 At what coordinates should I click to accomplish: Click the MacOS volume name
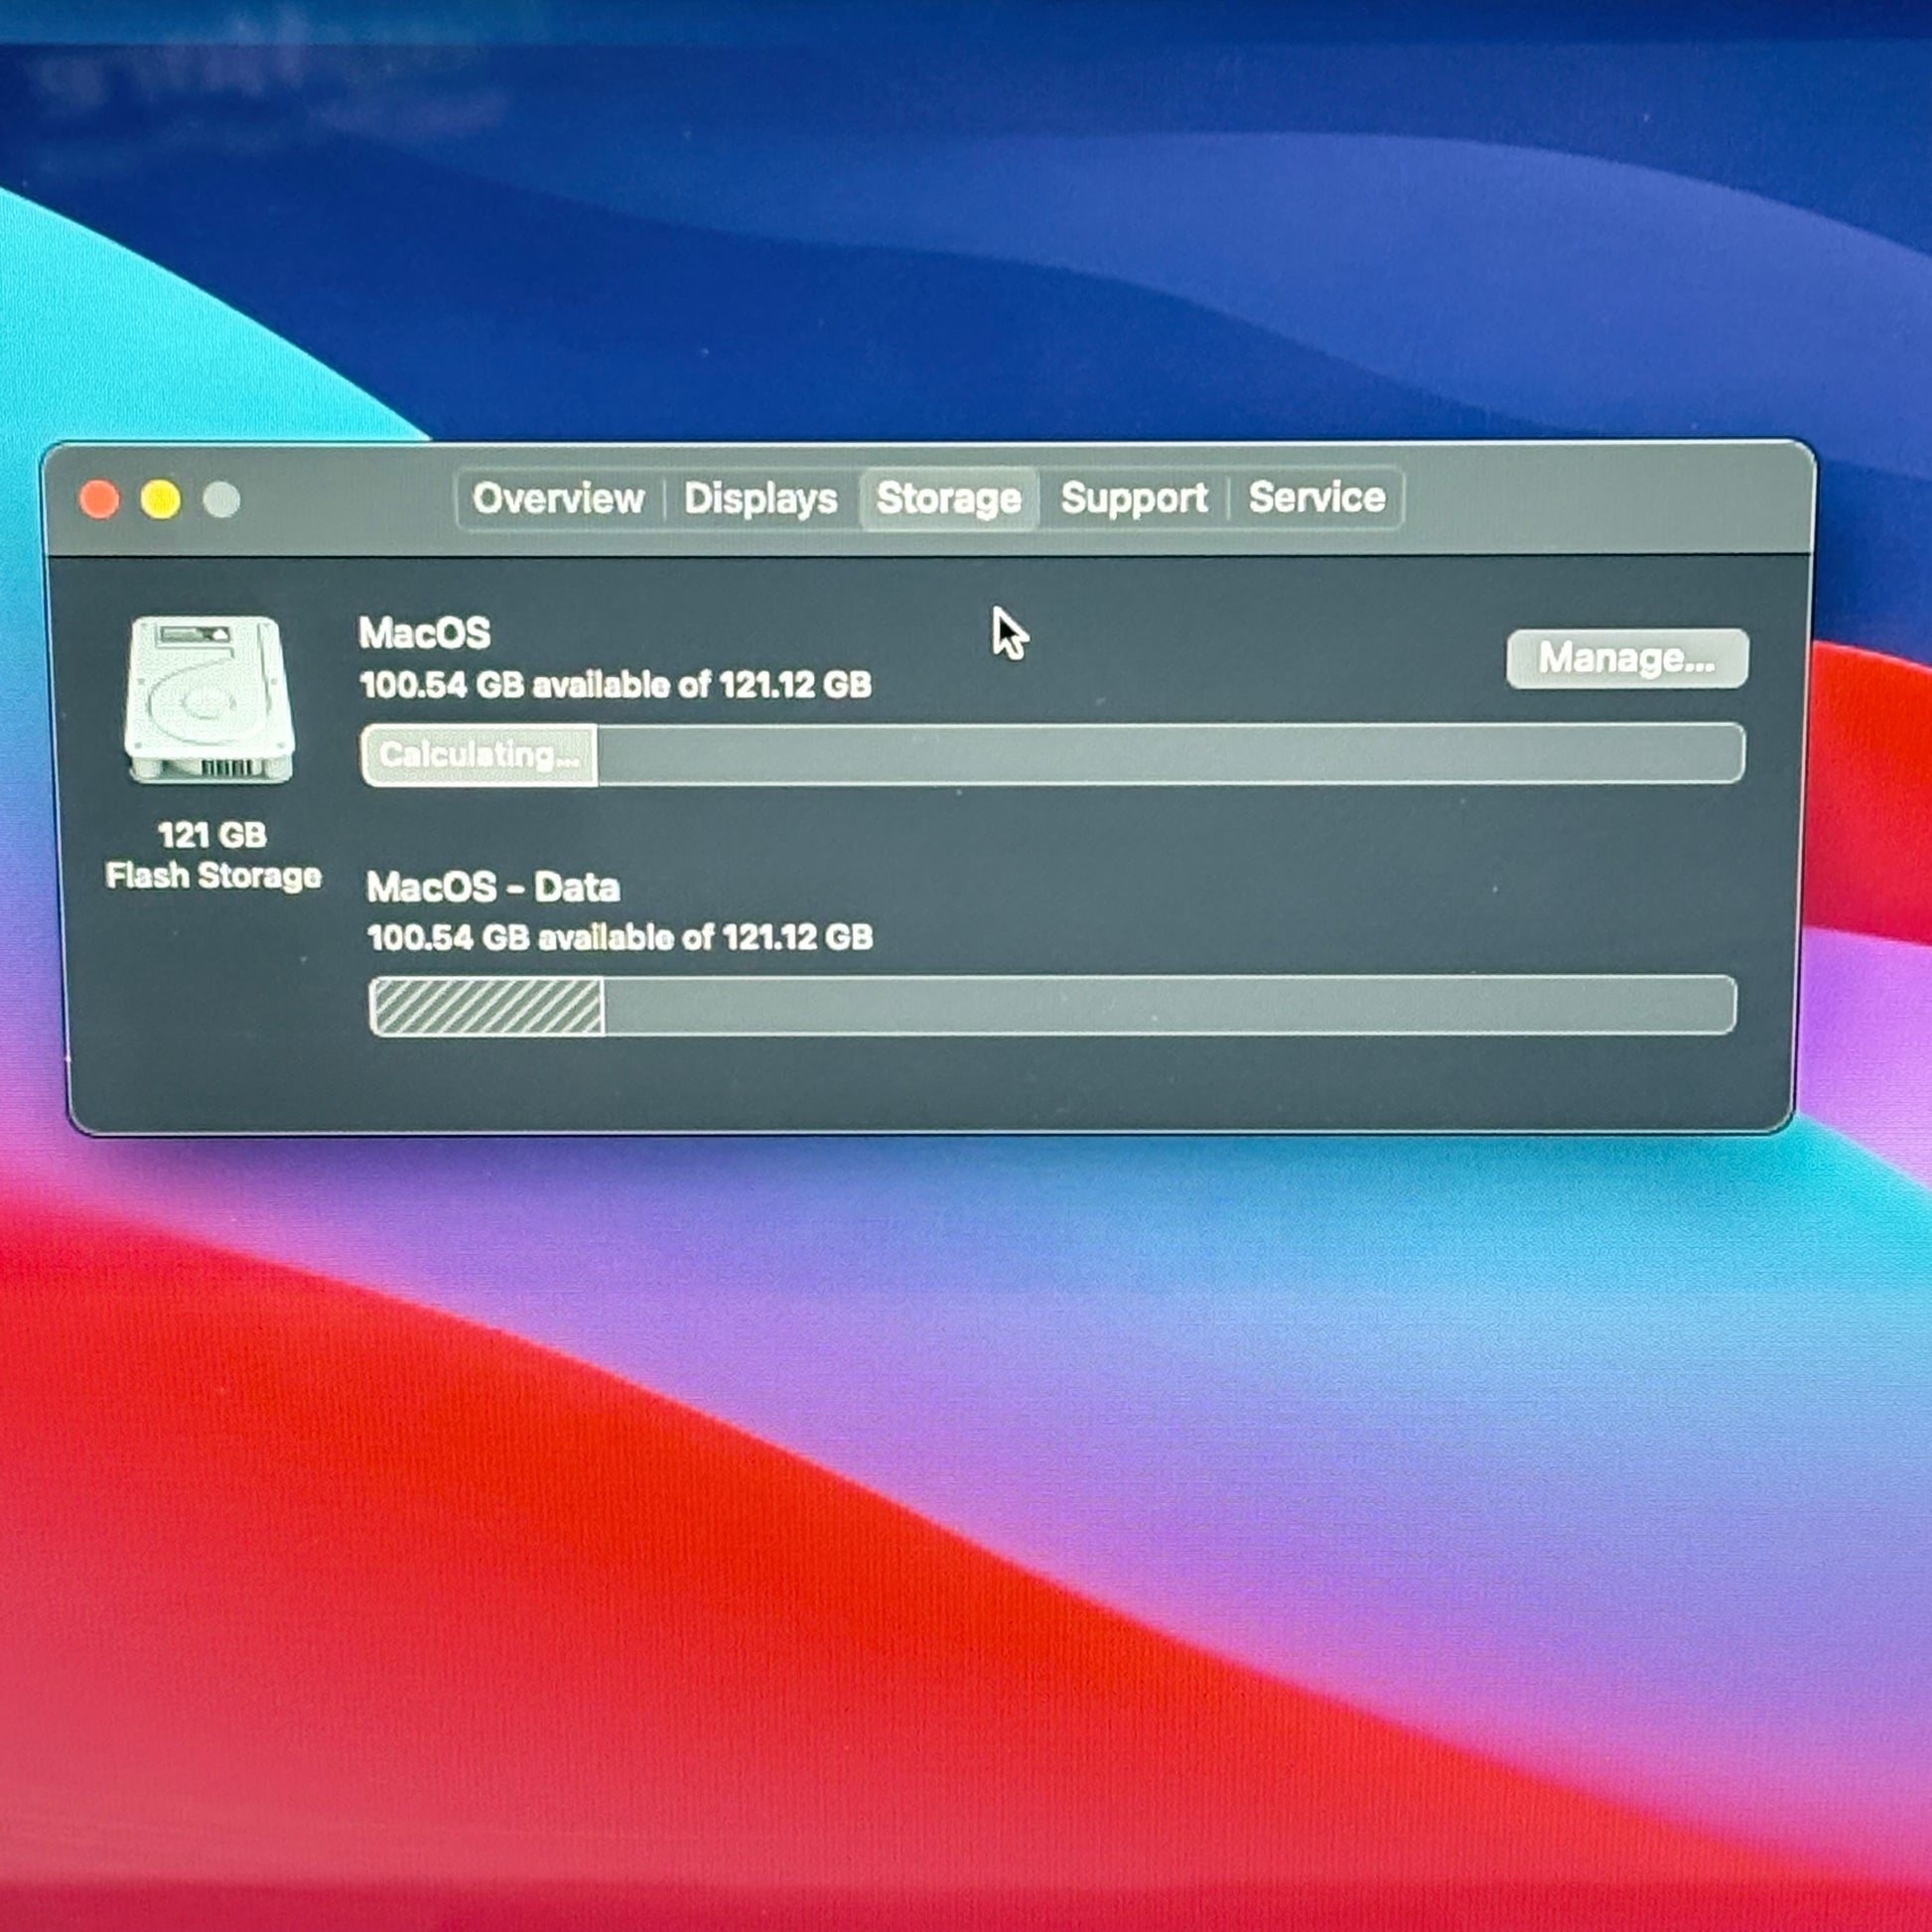click(x=424, y=633)
